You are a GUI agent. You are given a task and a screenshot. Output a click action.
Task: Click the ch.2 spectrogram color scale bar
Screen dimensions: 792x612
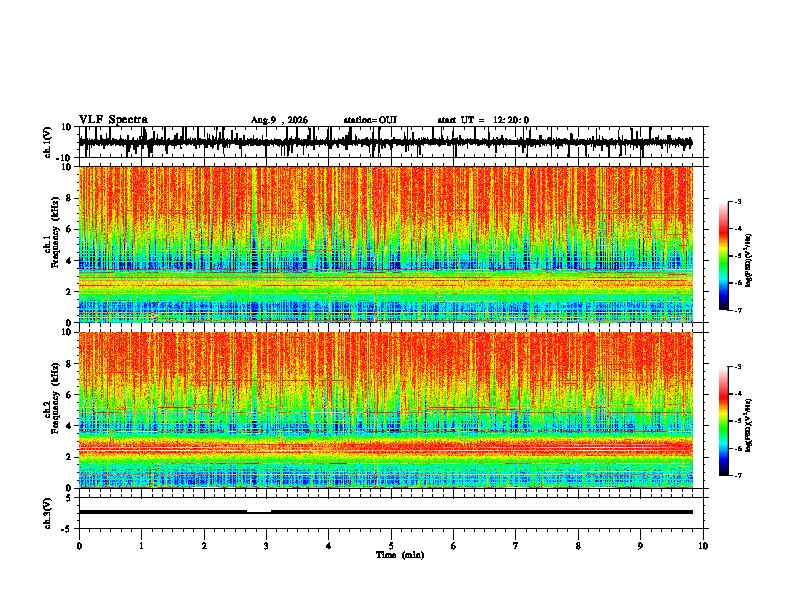point(723,421)
